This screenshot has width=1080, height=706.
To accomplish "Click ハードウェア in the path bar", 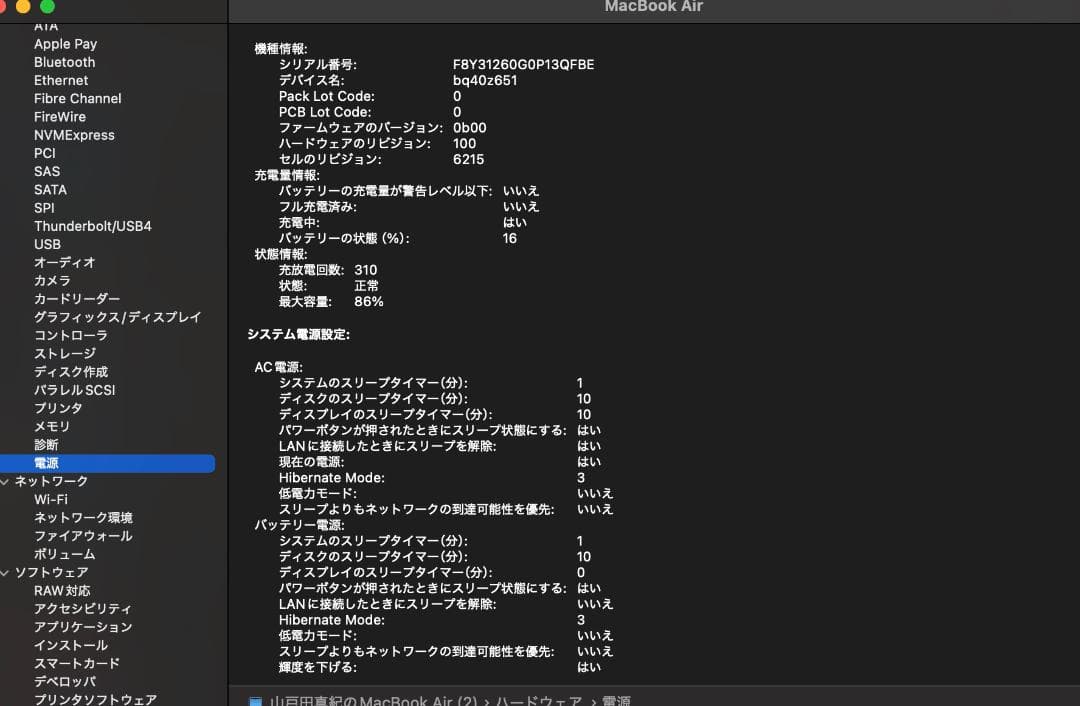I will [539, 701].
